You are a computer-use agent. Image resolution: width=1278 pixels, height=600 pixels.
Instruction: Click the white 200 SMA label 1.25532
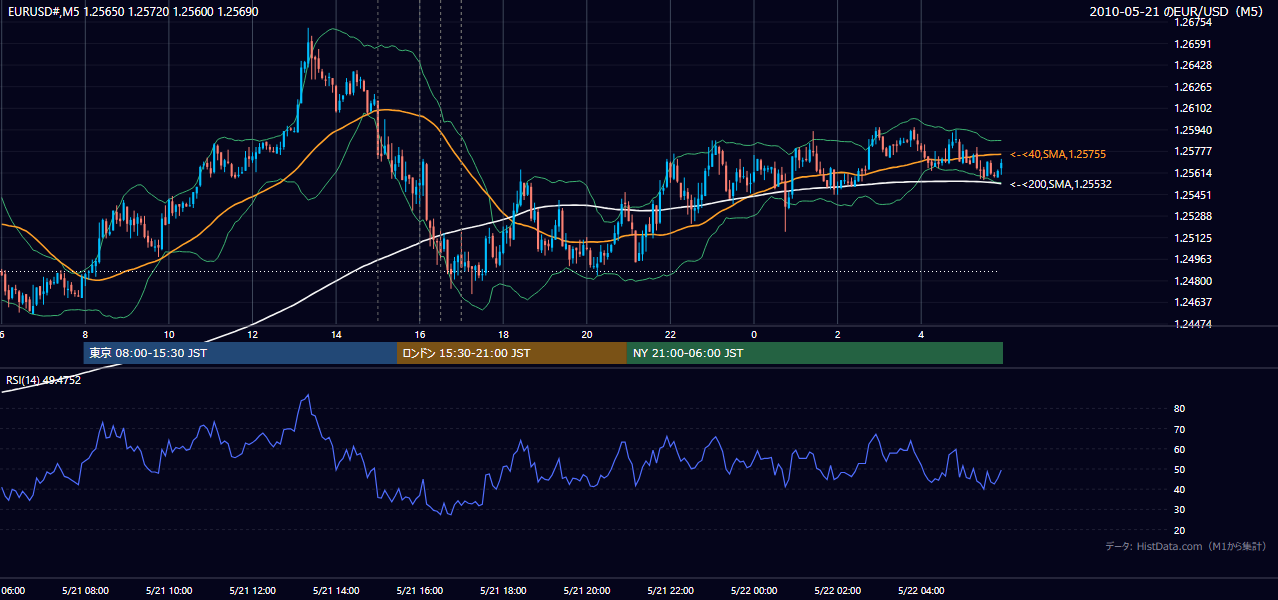(1061, 184)
